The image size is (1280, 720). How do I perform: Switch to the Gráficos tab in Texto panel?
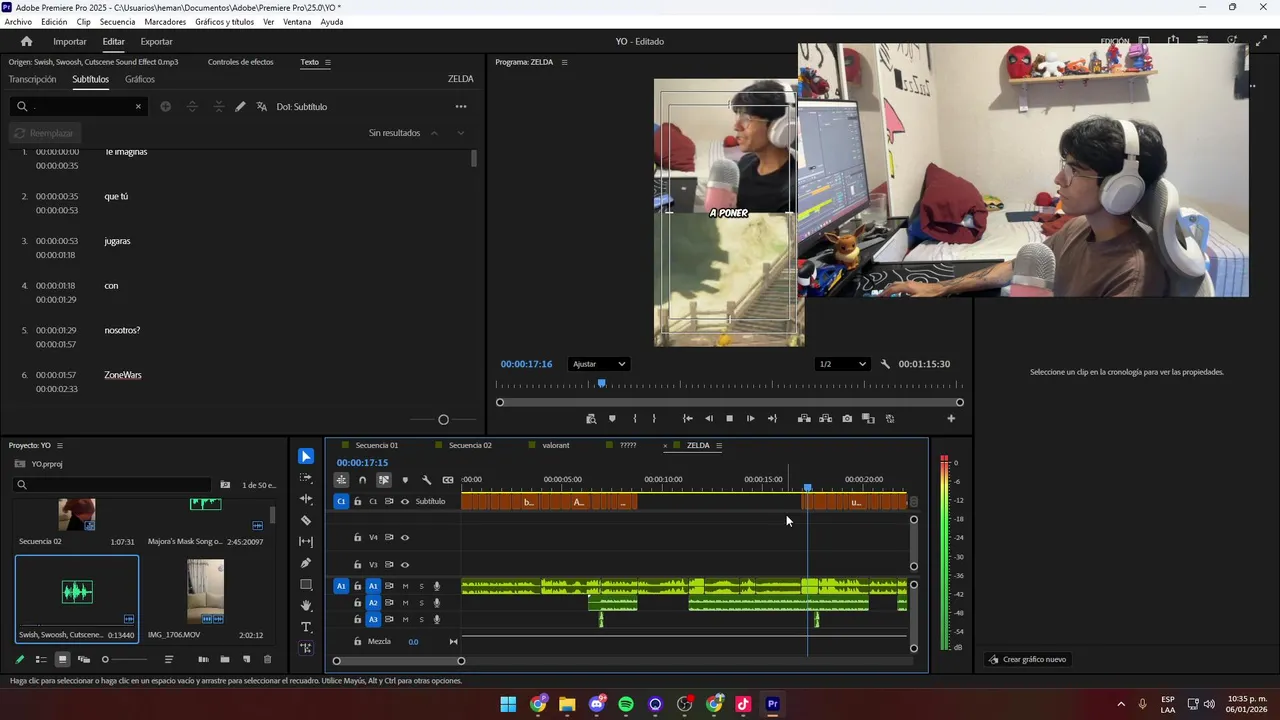(140, 79)
